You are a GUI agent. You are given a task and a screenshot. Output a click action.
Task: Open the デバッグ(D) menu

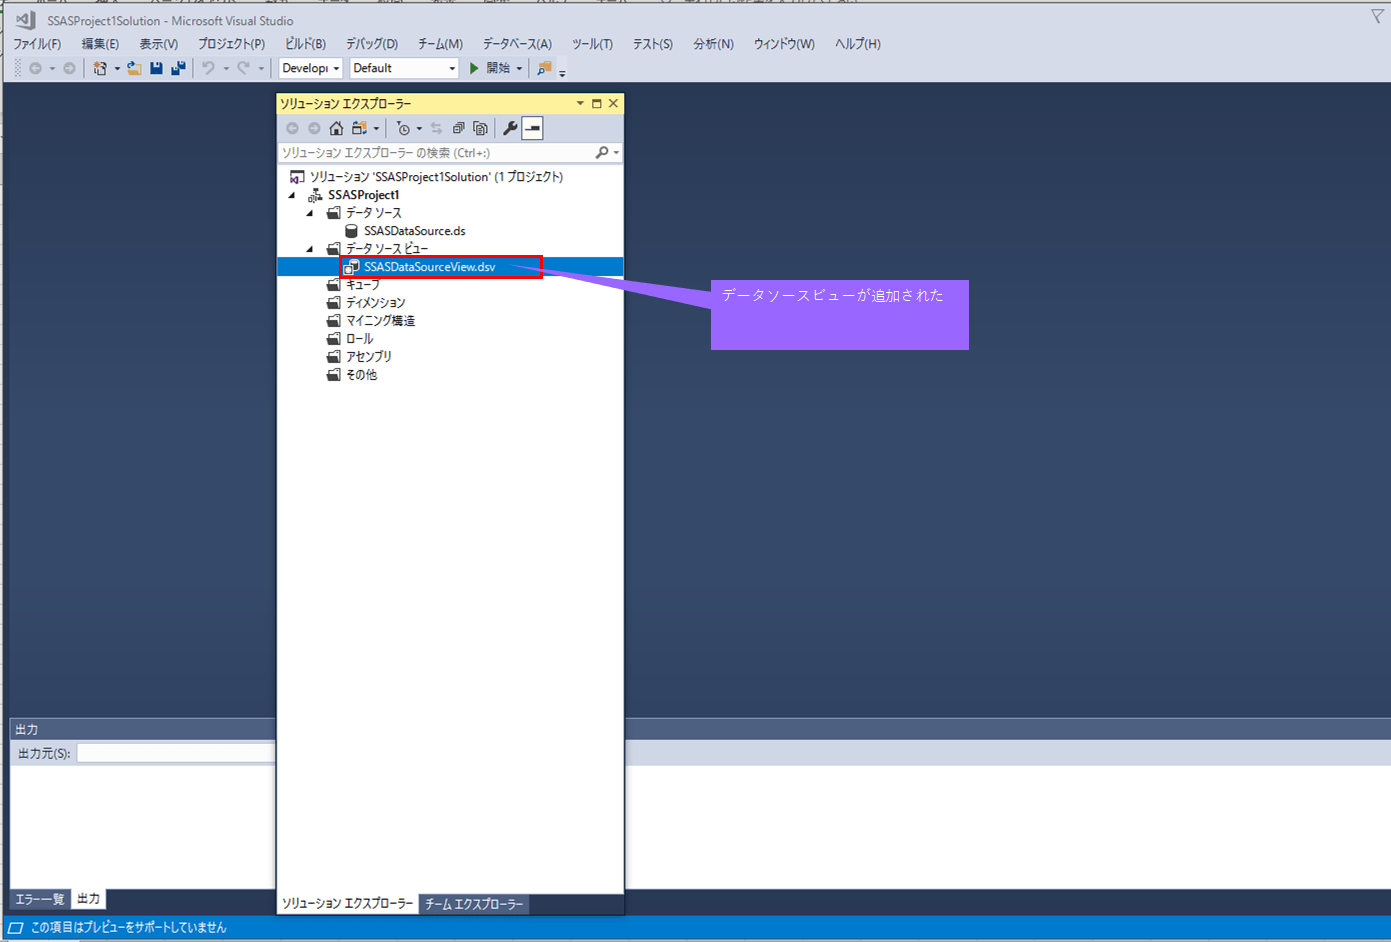[372, 44]
